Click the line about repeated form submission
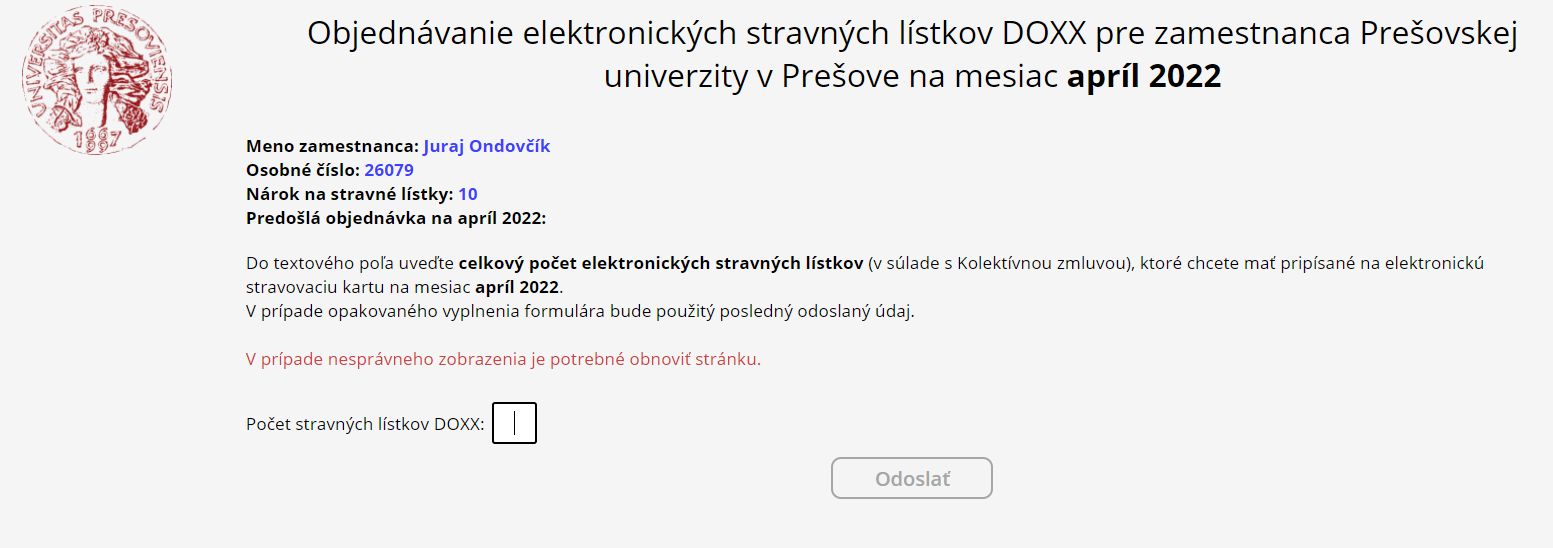The height and width of the screenshot is (548, 1553). coord(580,310)
